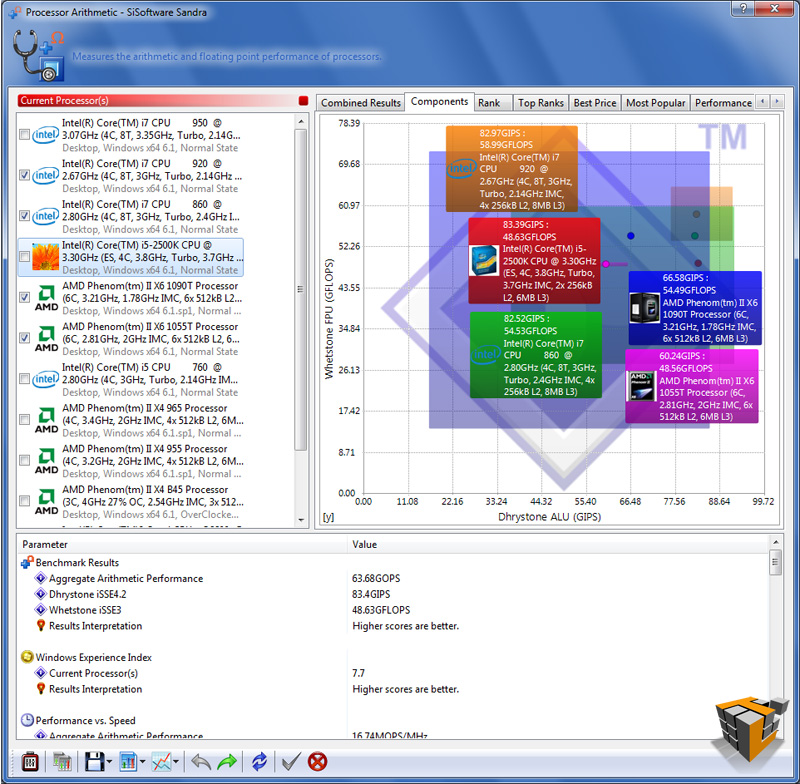
Task: Click the lightbulb icon beside Windows Experience interpretation
Action: tap(41, 689)
